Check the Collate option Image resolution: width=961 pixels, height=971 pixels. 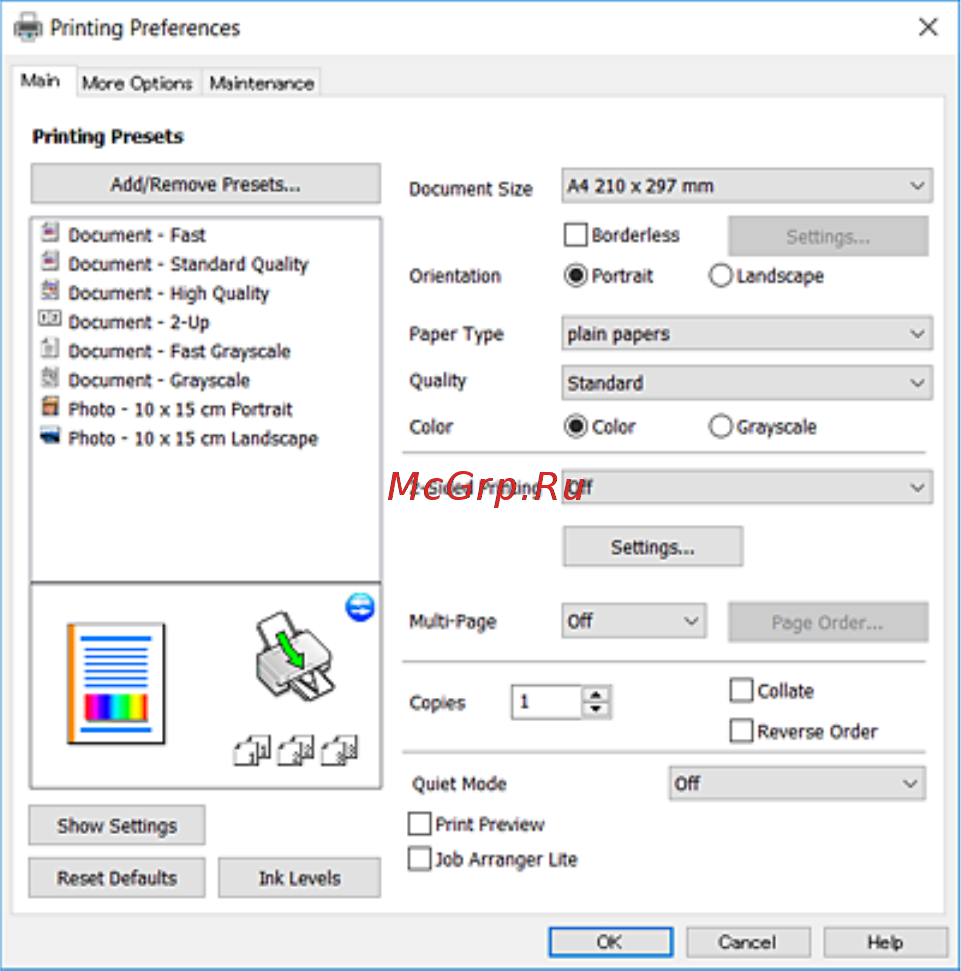(x=740, y=690)
